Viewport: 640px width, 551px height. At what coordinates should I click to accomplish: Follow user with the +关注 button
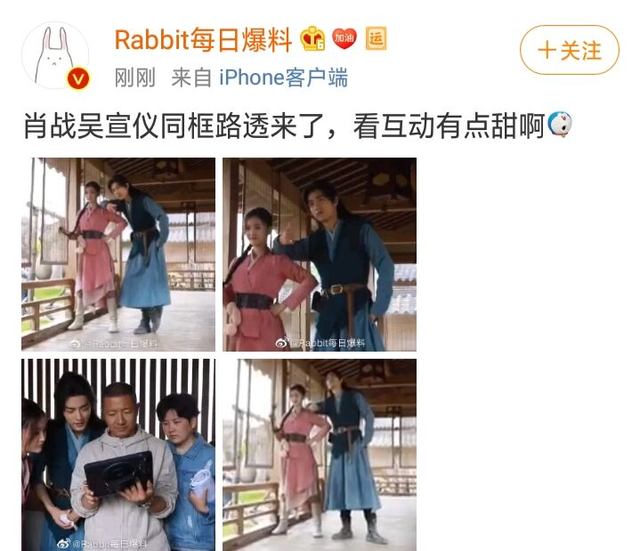[569, 50]
